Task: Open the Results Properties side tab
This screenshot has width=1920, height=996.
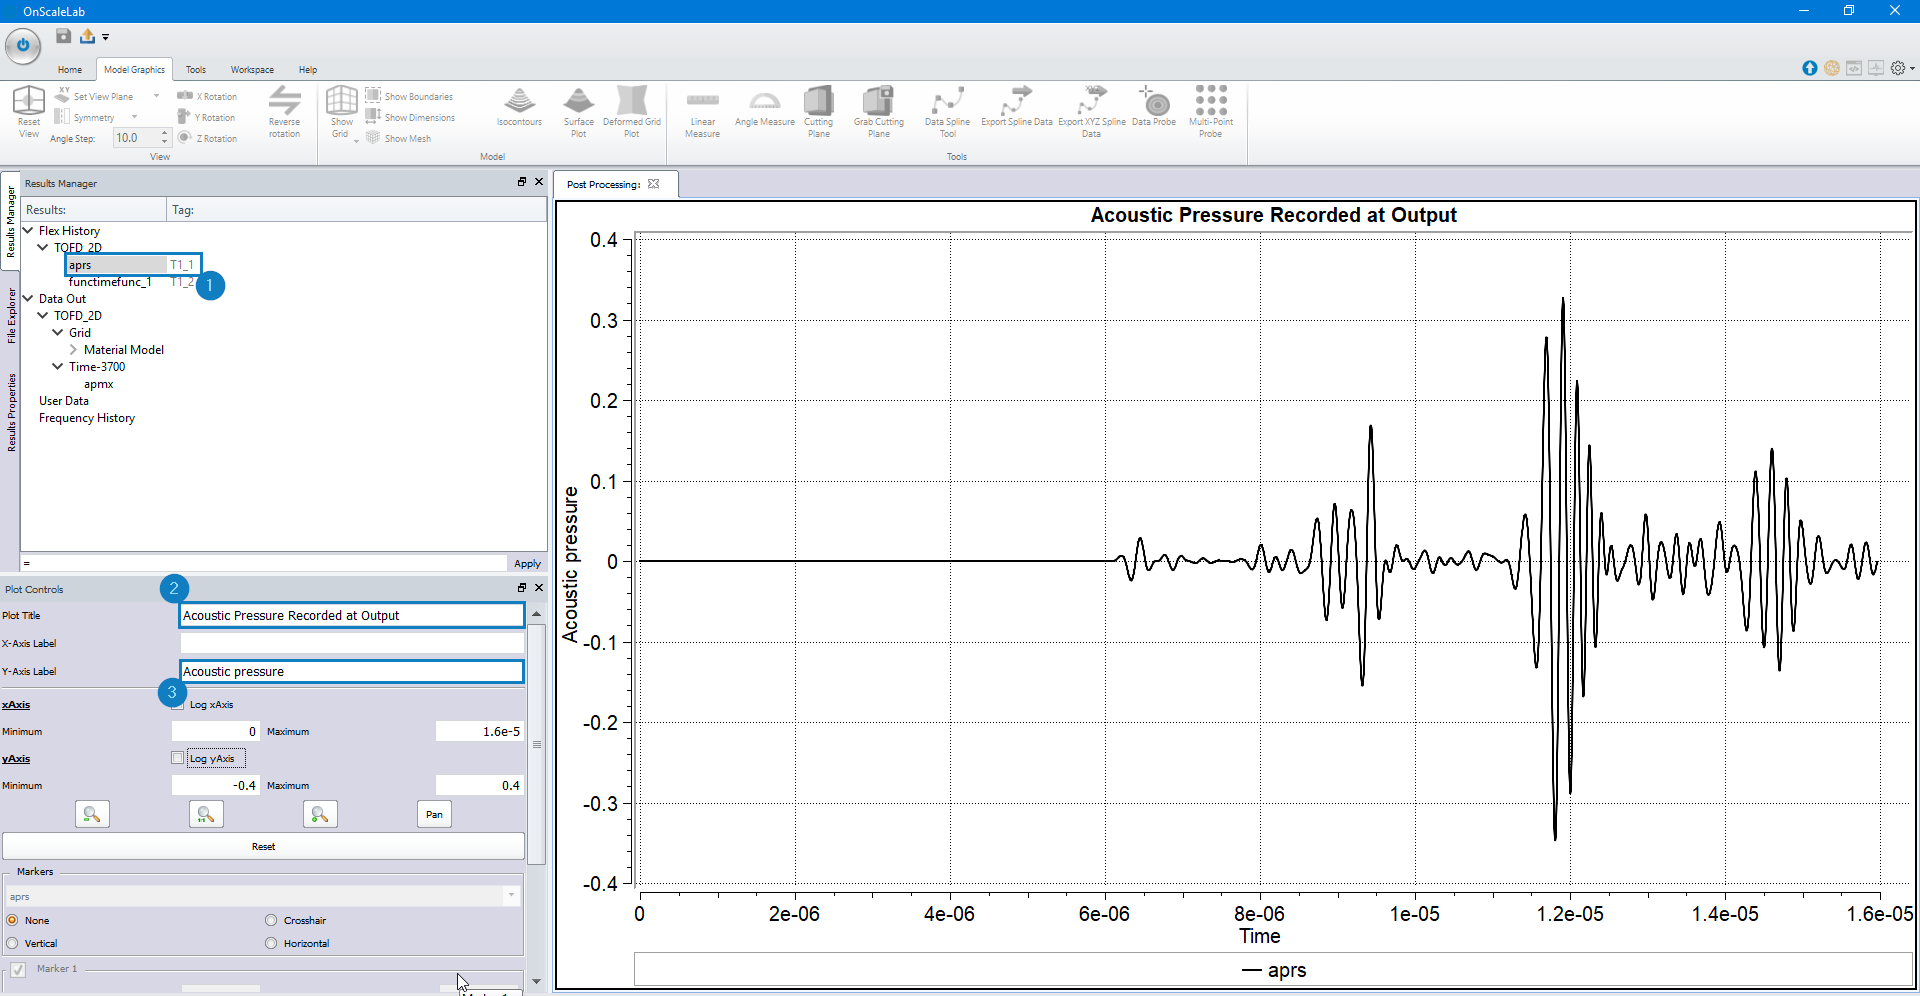Action: [x=11, y=412]
